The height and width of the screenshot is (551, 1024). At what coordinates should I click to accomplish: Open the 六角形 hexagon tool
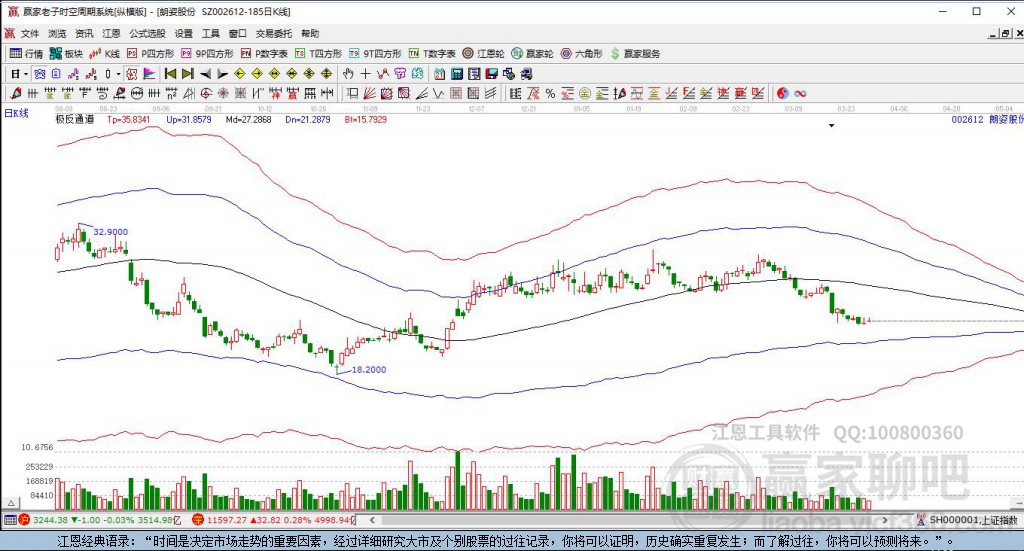[581, 54]
